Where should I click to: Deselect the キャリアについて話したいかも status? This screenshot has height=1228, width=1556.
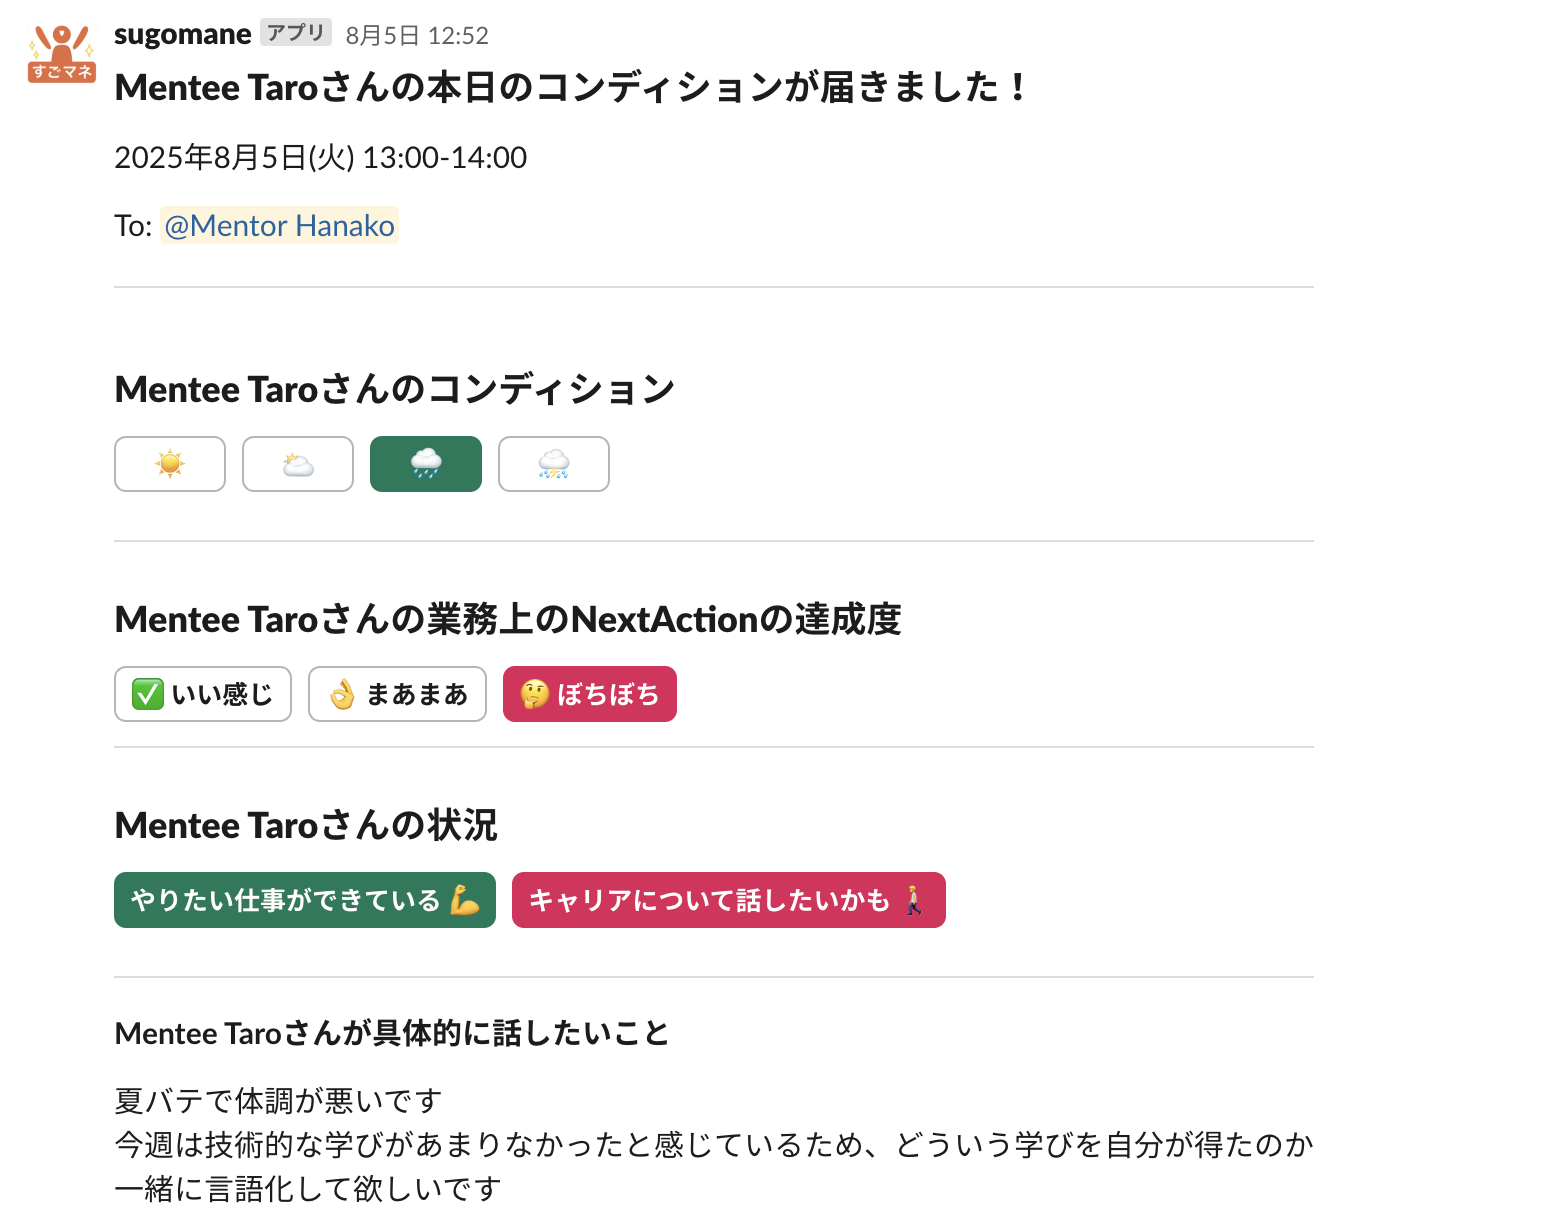(x=728, y=899)
